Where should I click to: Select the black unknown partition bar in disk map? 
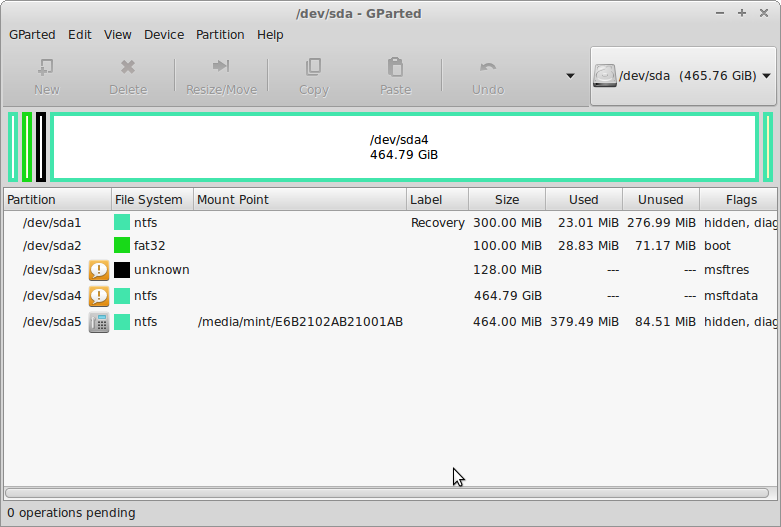click(x=41, y=147)
